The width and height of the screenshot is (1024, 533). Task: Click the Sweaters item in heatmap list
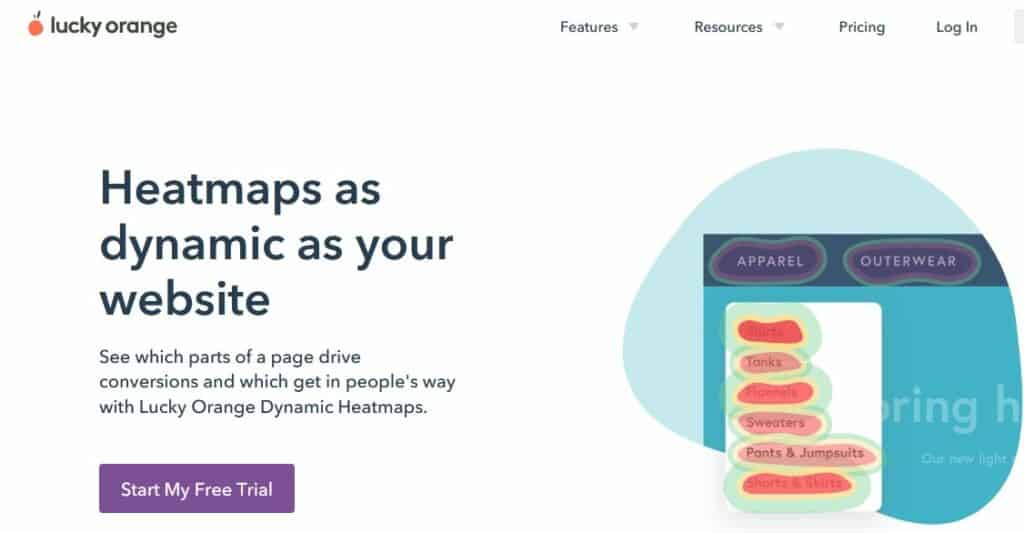pos(775,423)
